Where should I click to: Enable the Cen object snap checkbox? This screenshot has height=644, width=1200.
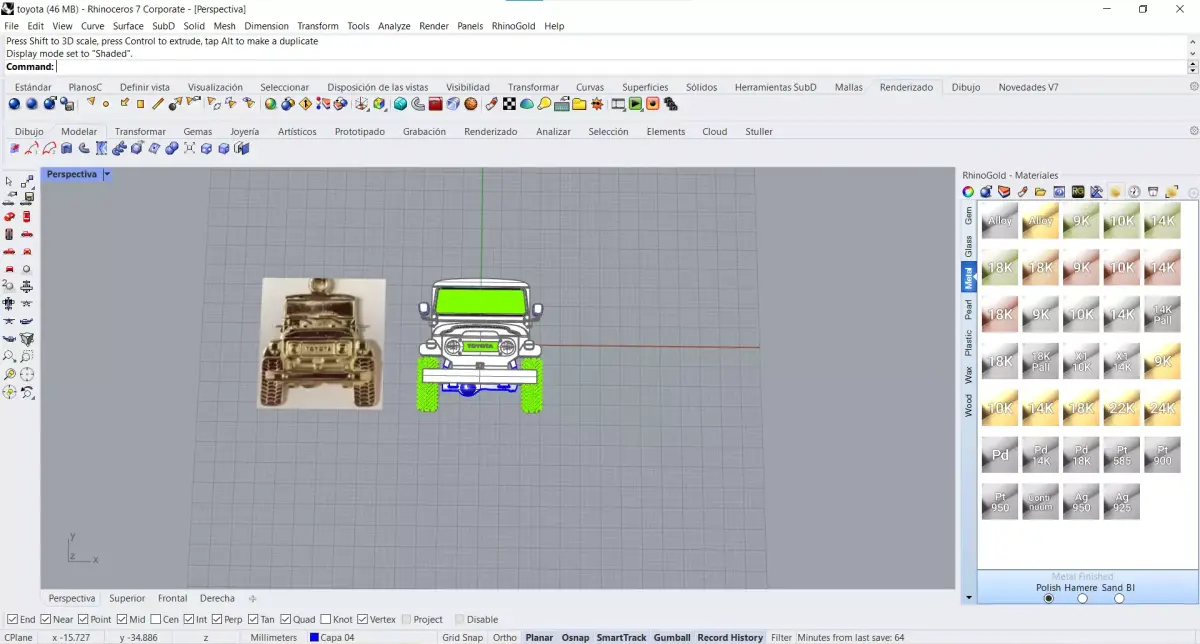pyautogui.click(x=156, y=619)
